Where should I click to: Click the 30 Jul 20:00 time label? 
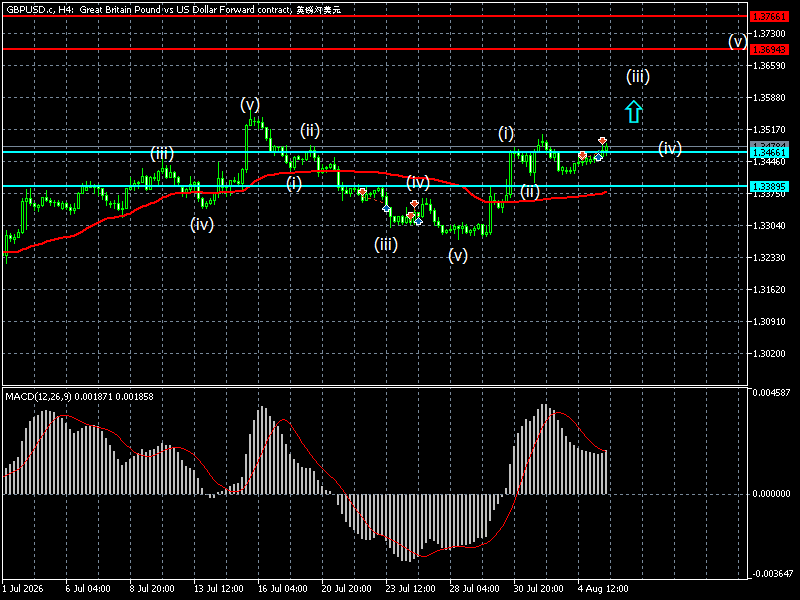click(538, 589)
